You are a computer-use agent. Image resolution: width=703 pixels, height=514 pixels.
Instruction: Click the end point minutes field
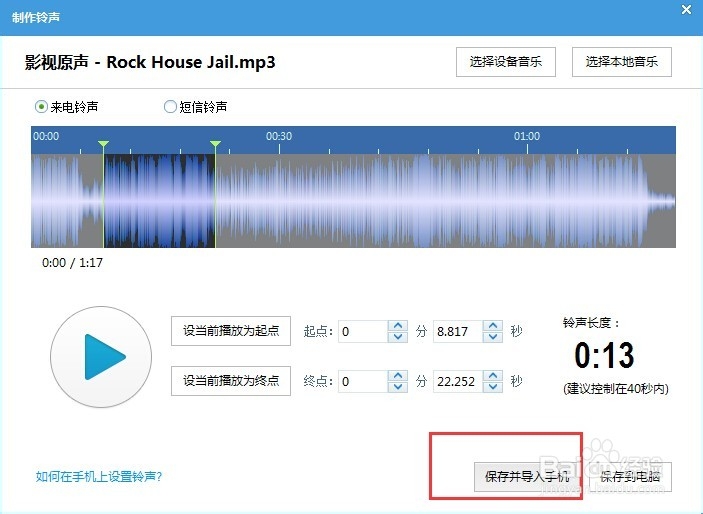363,381
